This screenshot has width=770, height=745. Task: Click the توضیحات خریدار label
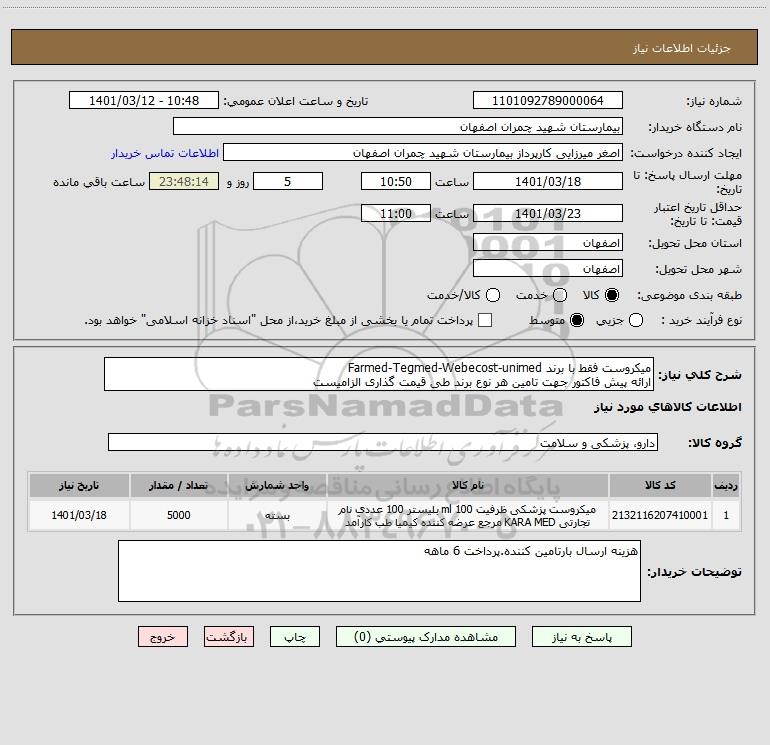click(x=694, y=572)
